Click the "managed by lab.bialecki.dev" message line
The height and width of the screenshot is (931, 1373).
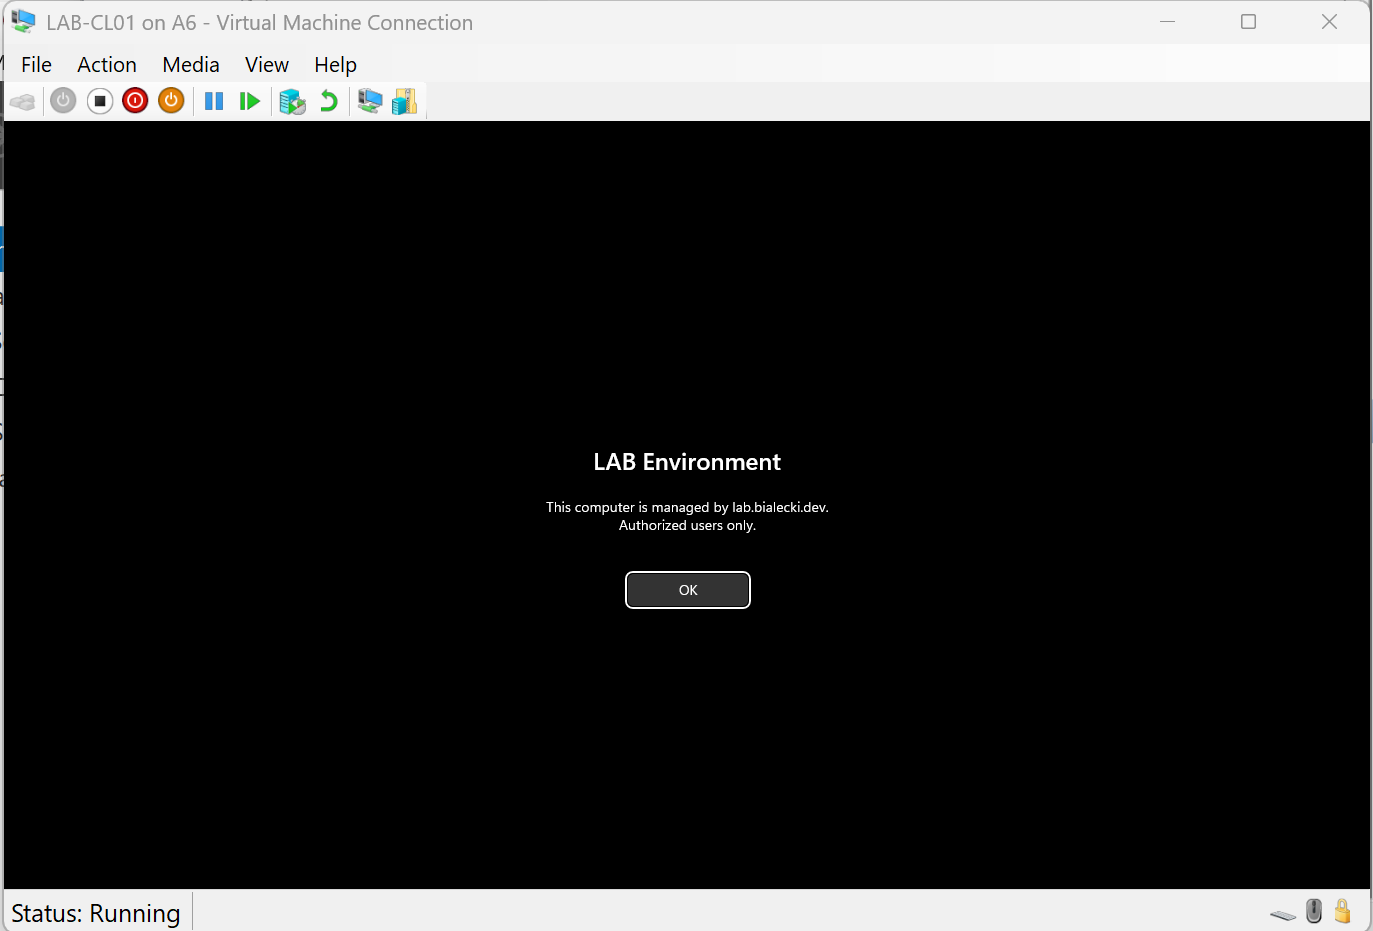pos(687,507)
